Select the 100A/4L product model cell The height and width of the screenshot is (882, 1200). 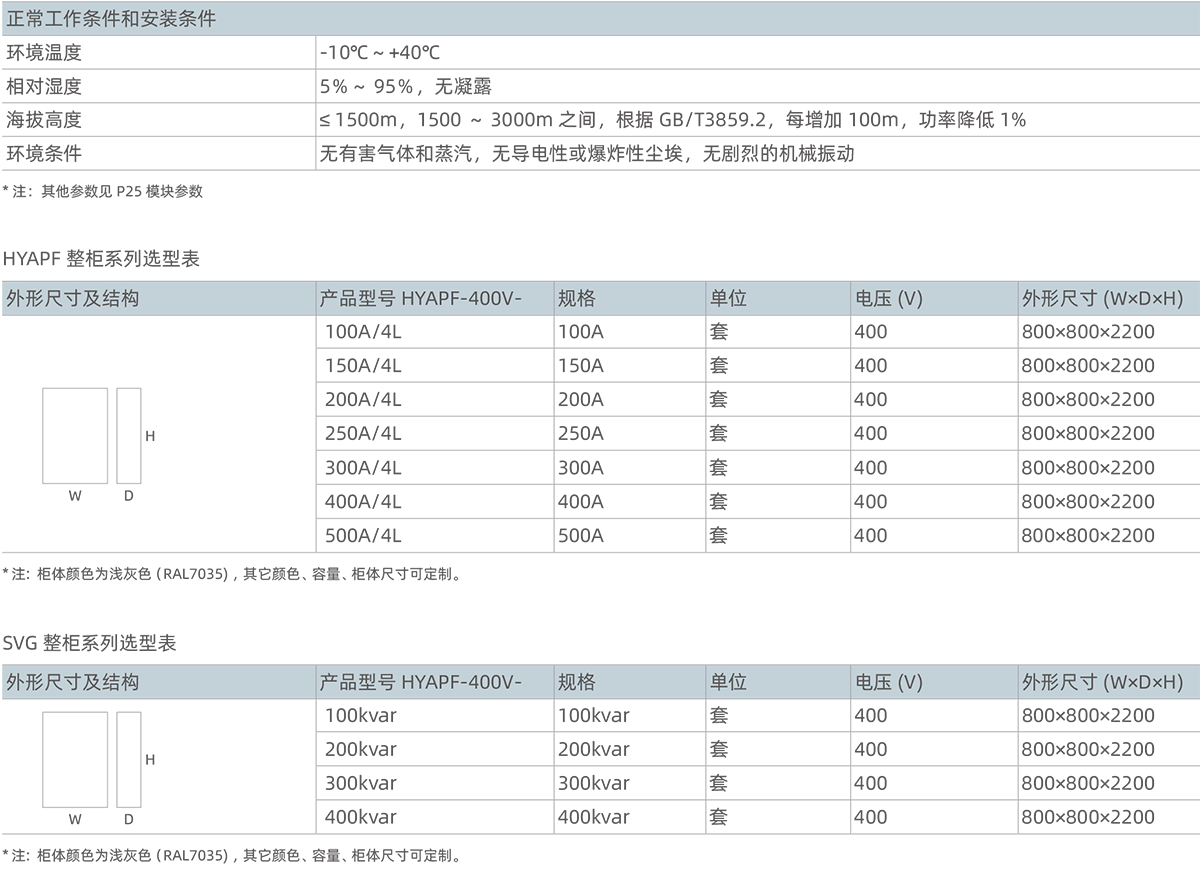click(363, 332)
